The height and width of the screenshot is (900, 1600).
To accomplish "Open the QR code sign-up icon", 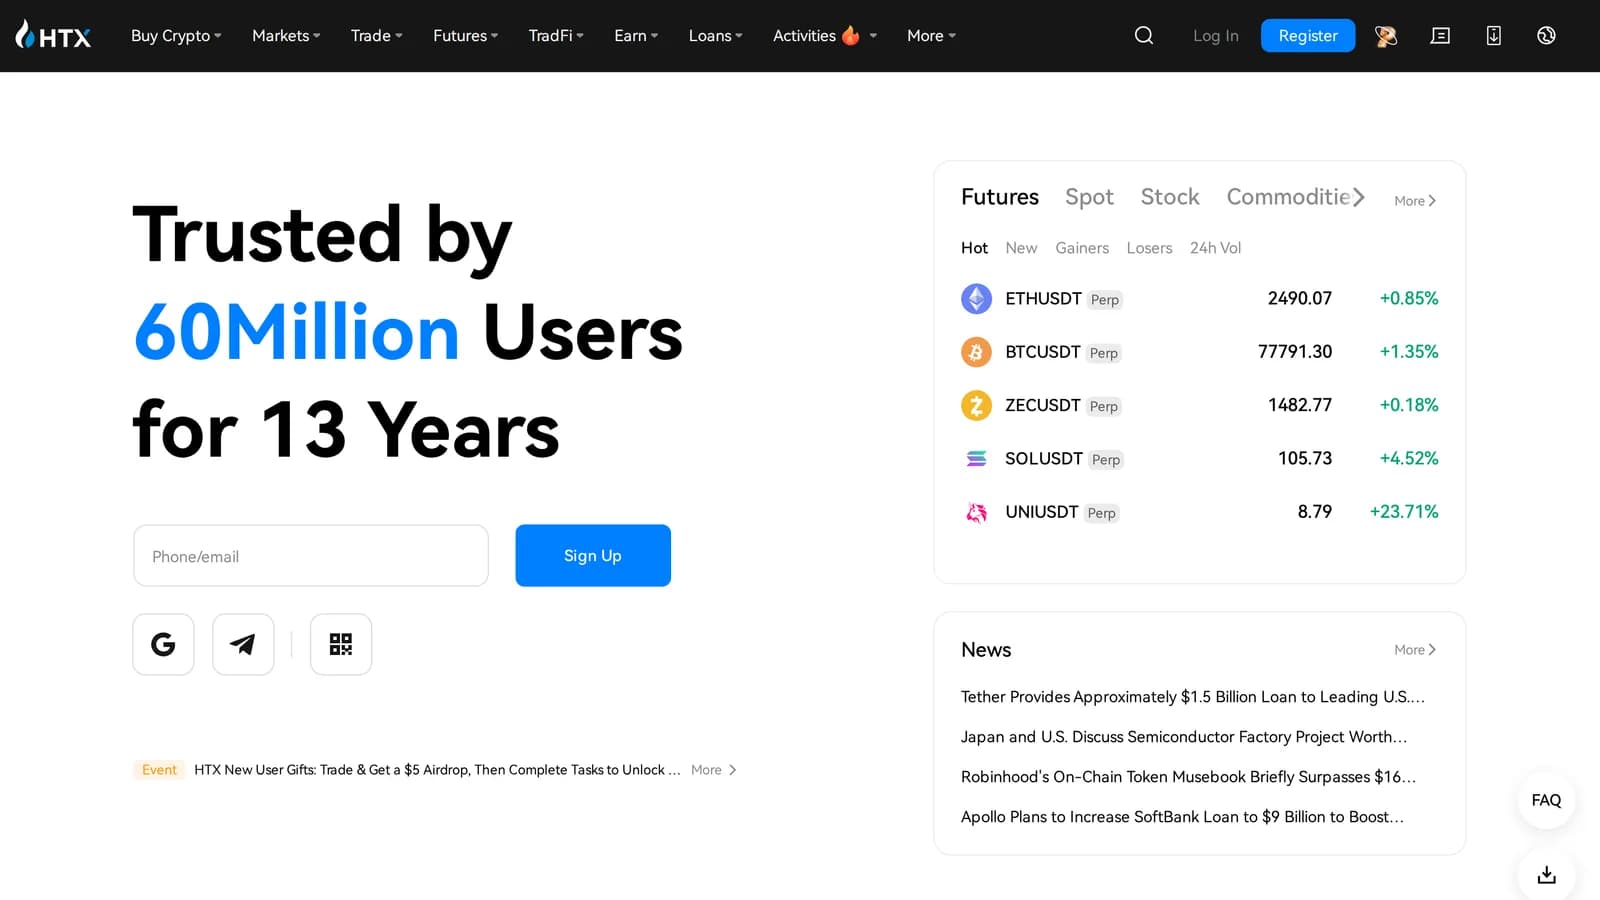I will (341, 644).
